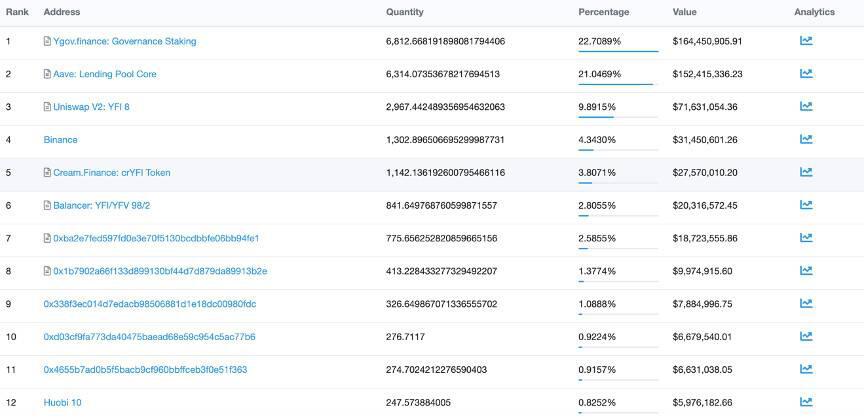
Task: Open the Binance holder address link
Action: point(61,140)
